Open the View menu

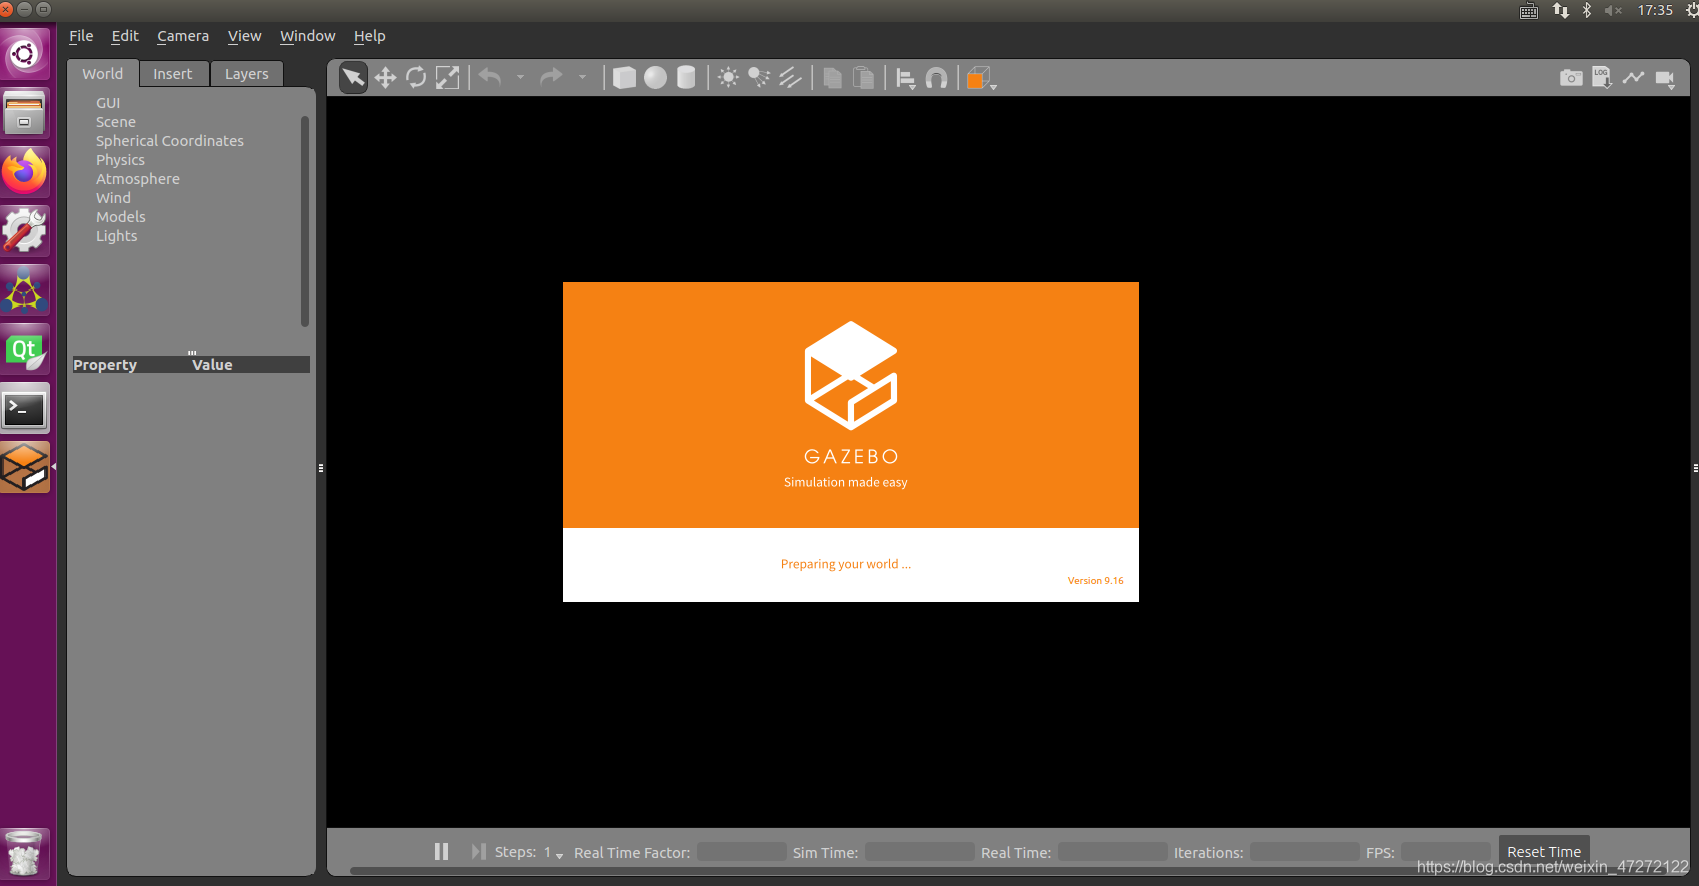[x=244, y=36]
